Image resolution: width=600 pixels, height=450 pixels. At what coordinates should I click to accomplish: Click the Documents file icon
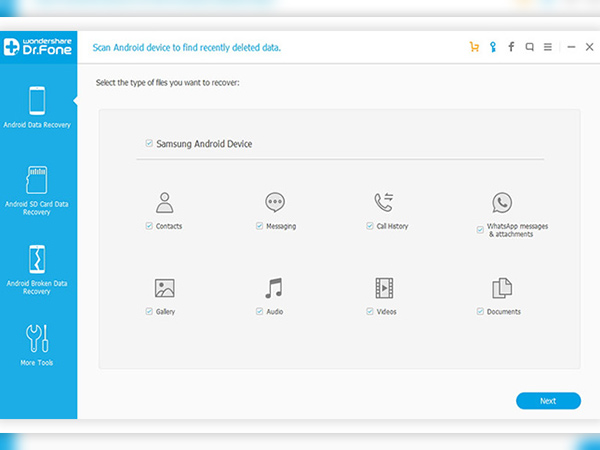[502, 288]
